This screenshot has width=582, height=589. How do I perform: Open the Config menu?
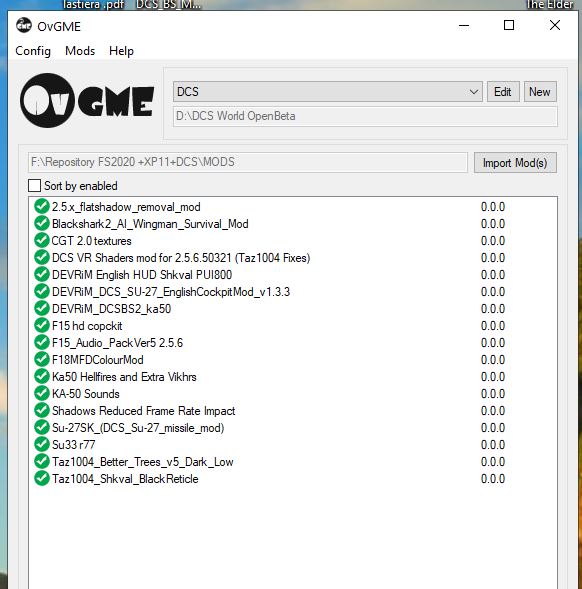pos(33,51)
